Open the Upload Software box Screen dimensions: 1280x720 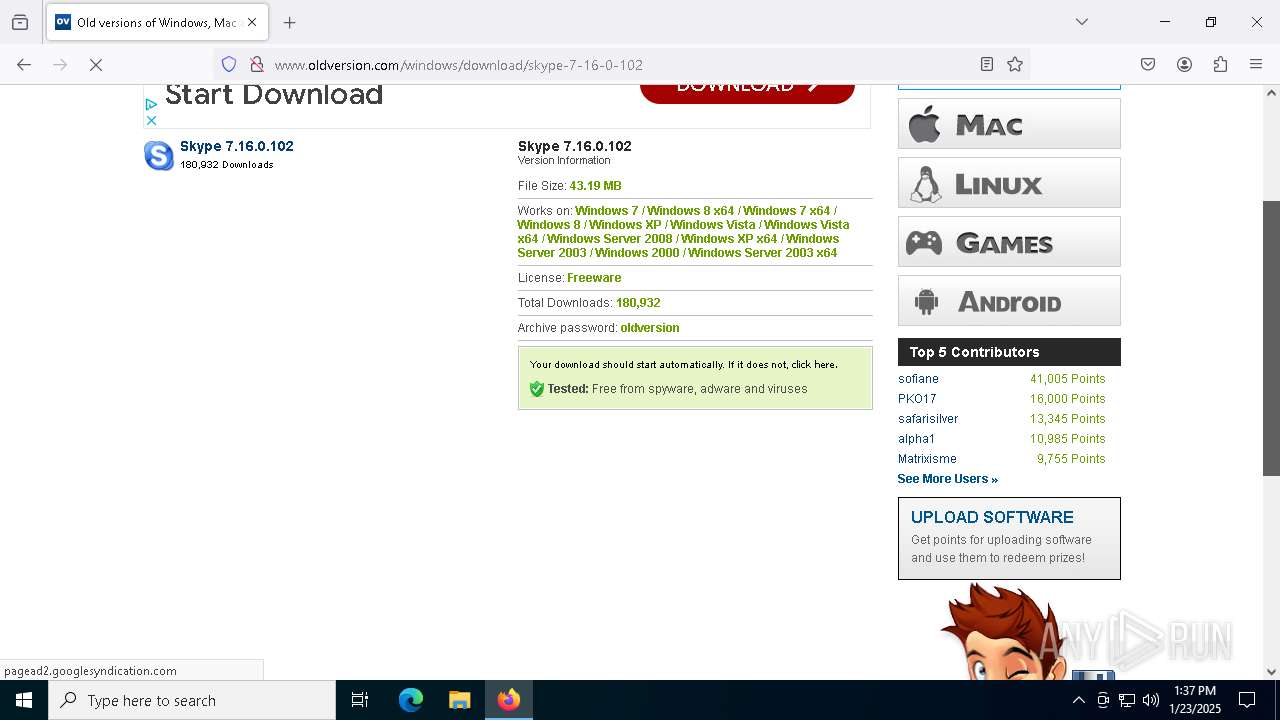click(1009, 538)
